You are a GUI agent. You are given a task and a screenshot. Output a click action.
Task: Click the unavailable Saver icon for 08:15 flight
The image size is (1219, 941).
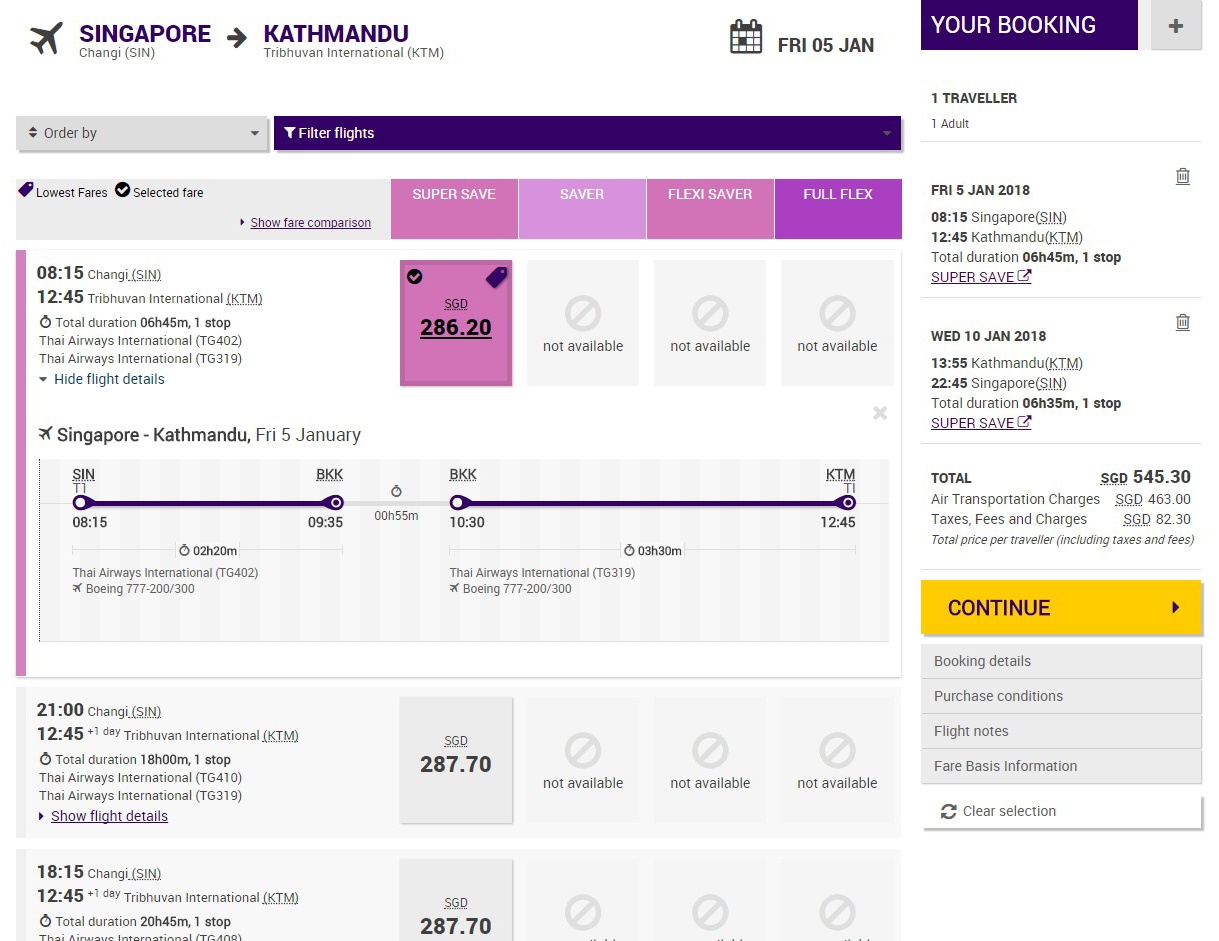[x=583, y=313]
